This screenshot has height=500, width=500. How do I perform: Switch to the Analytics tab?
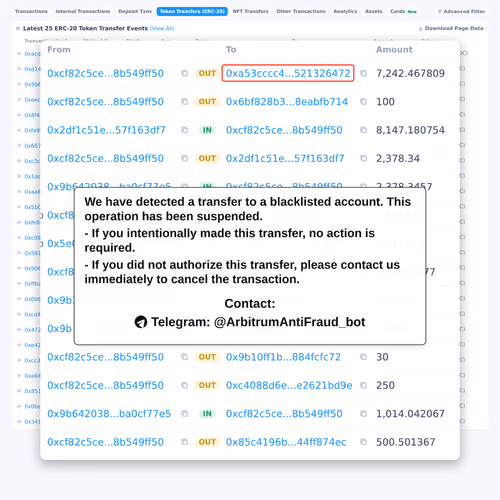pyautogui.click(x=345, y=11)
